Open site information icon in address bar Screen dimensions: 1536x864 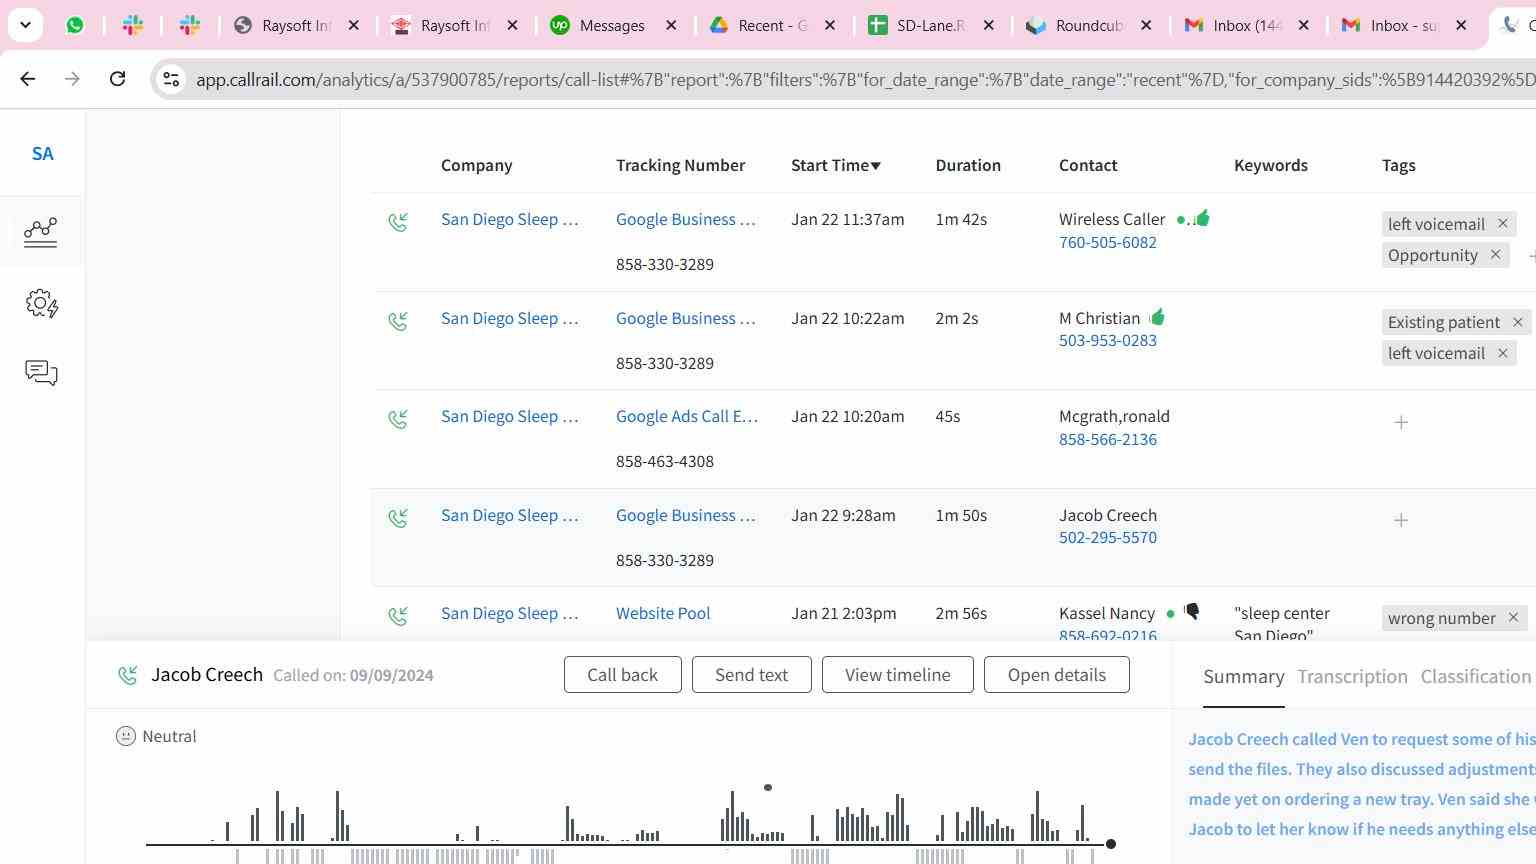[171, 79]
